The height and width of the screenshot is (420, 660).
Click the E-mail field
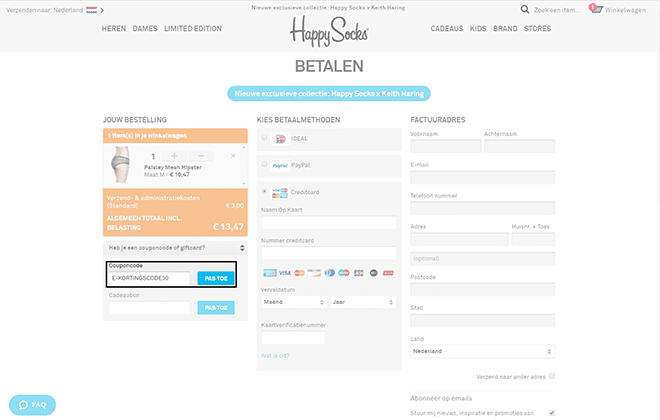coord(482,177)
